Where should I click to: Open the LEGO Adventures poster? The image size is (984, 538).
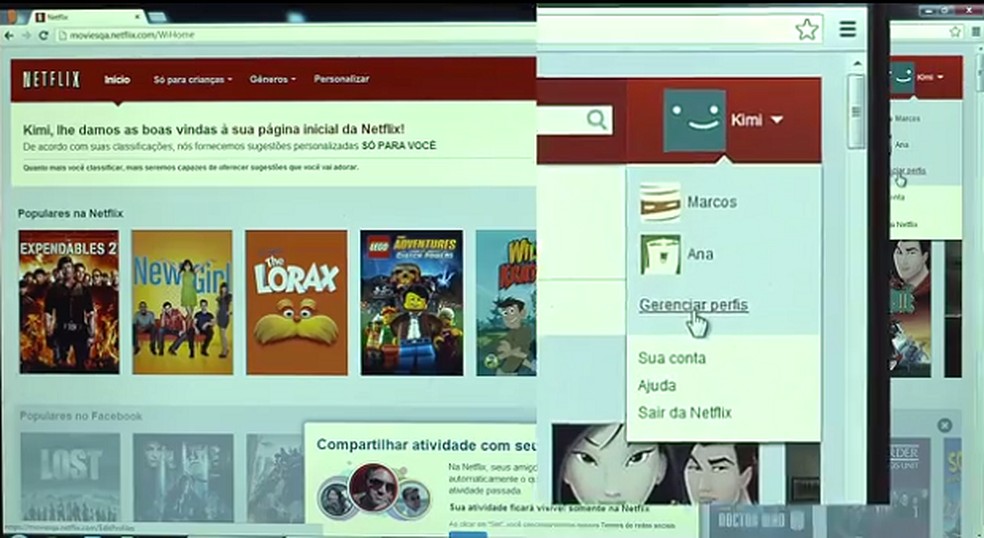click(x=412, y=303)
